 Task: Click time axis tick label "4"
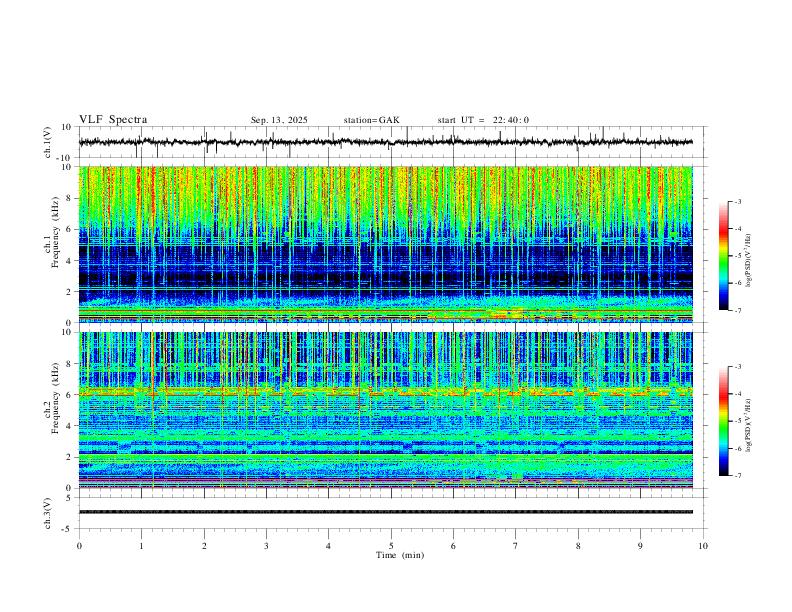point(328,546)
